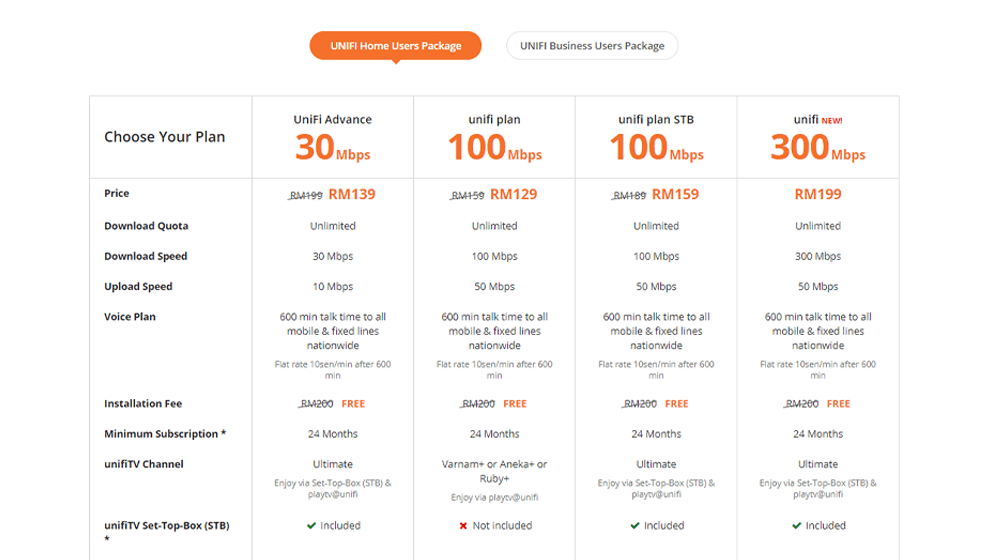The height and width of the screenshot is (560, 1000).
Task: Click the Minimum Subscription * row label
Action: 165,434
